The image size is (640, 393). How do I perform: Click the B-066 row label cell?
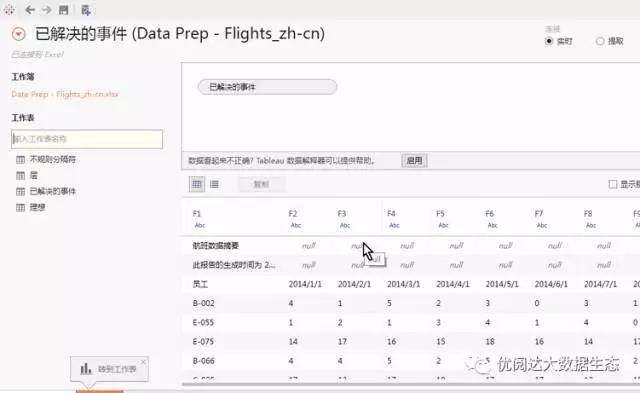tap(203, 361)
